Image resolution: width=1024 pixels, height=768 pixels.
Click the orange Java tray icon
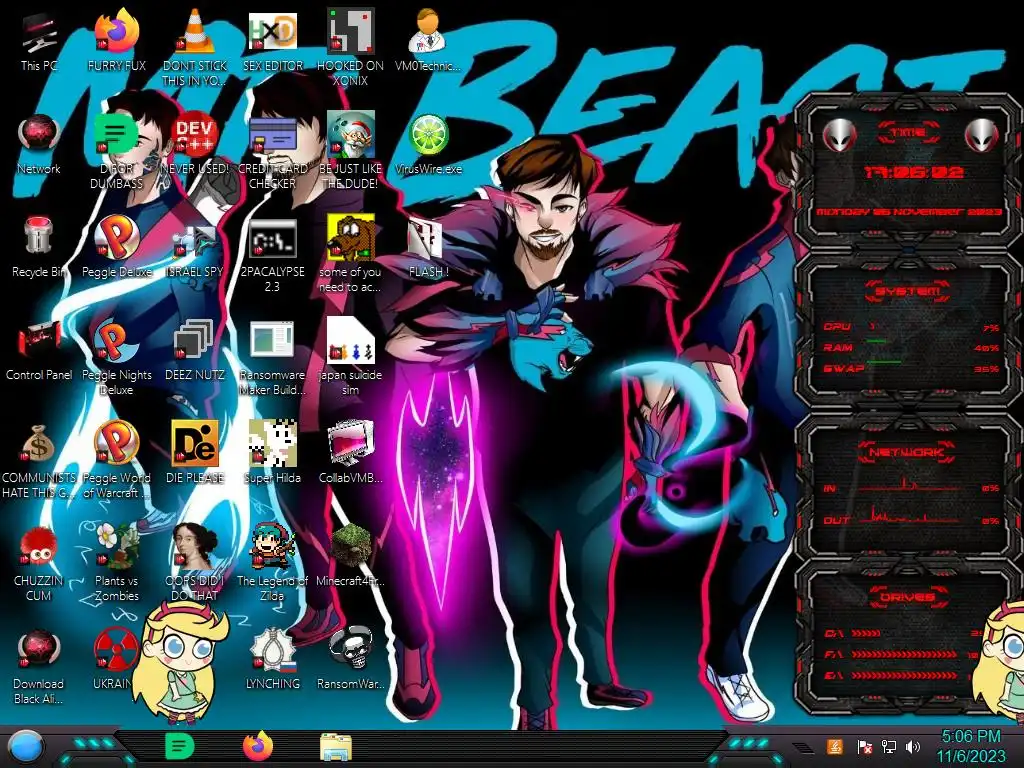[x=835, y=746]
